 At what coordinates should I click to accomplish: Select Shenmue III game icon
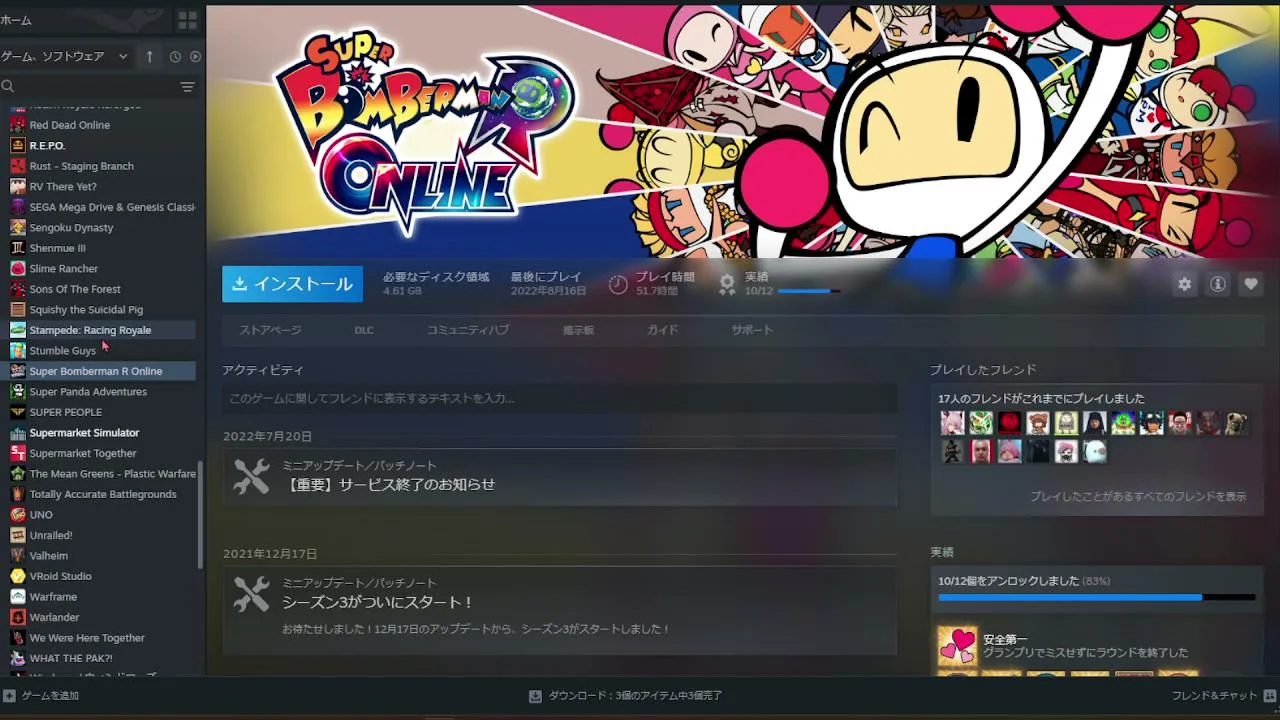click(17, 248)
